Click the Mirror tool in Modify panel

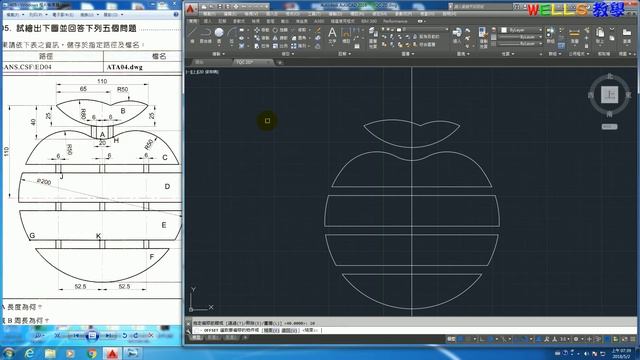coord(280,38)
